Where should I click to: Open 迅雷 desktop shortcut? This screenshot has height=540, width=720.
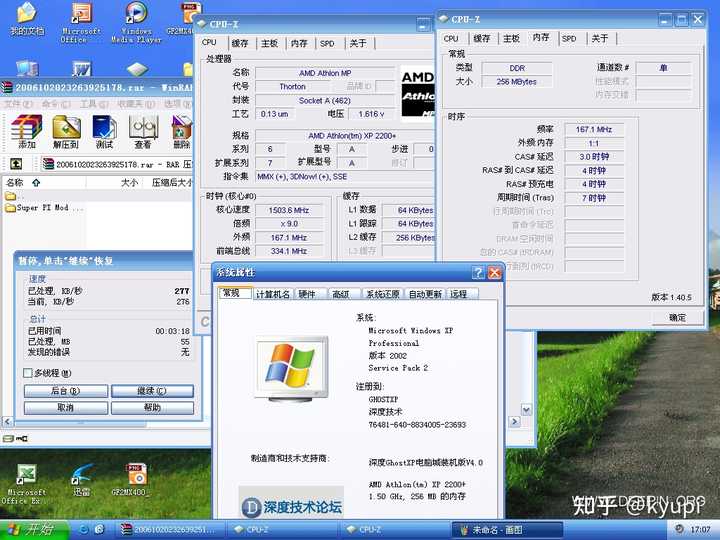pos(81,480)
